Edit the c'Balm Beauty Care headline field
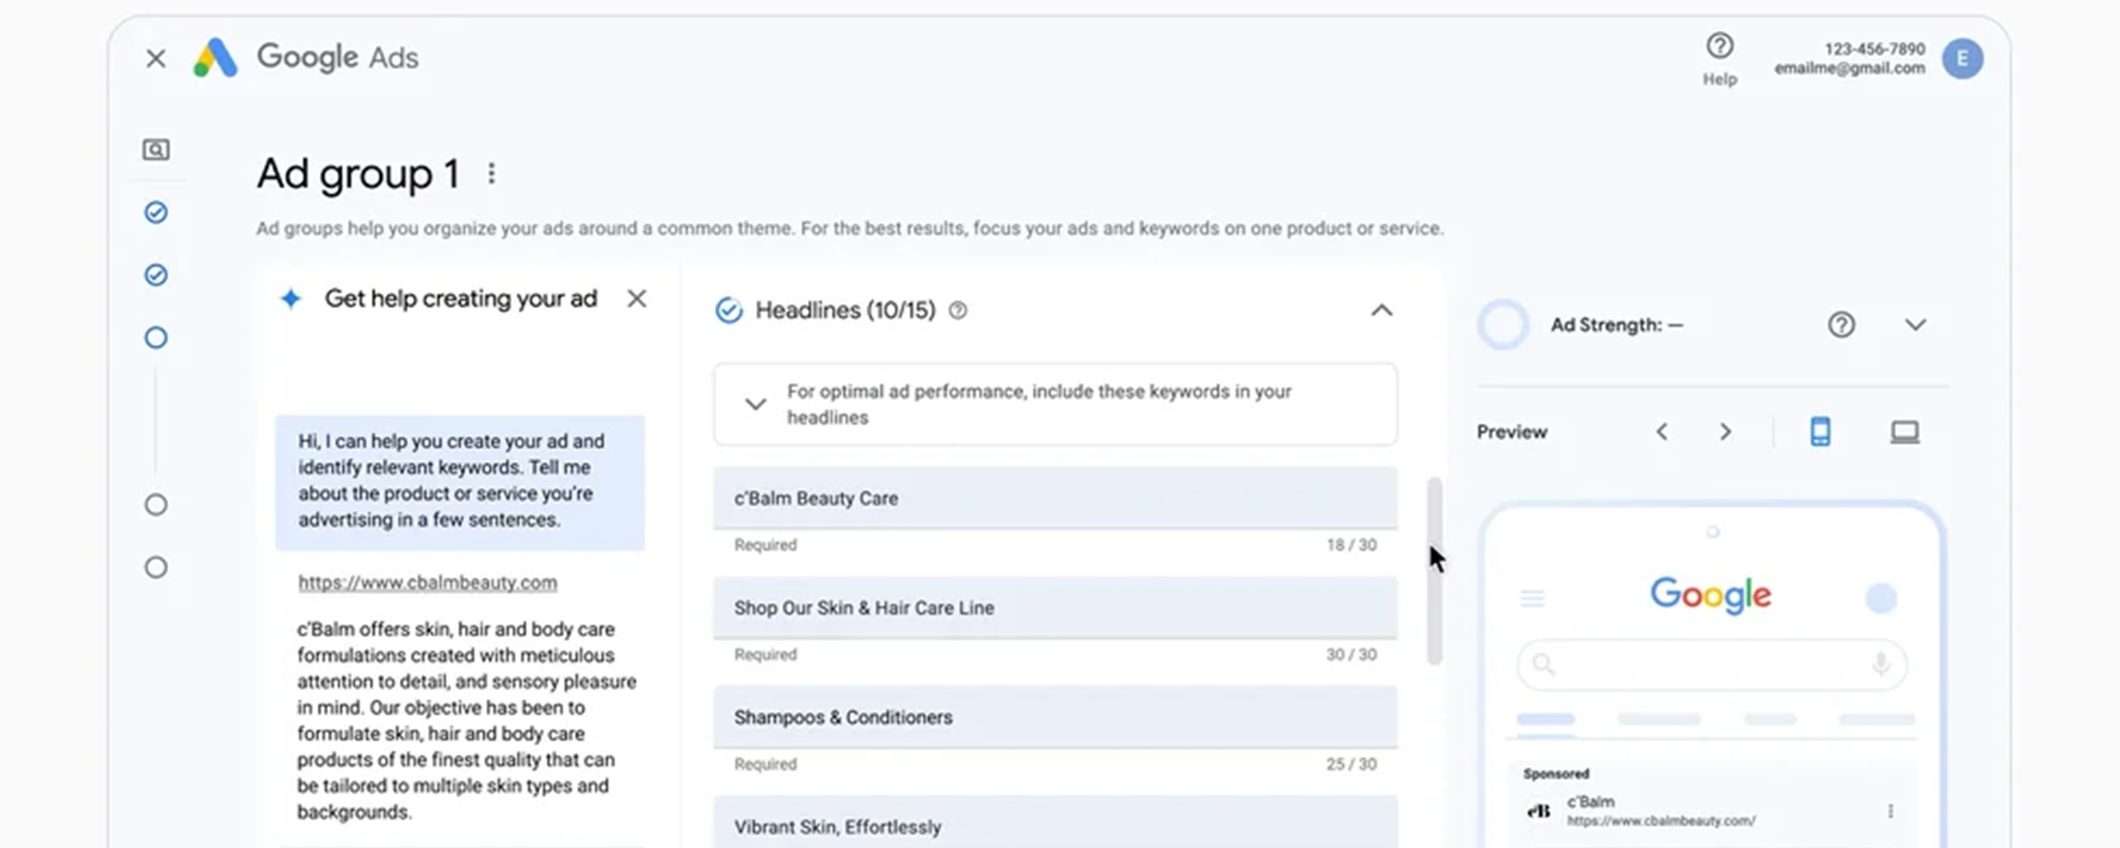Image resolution: width=2120 pixels, height=848 pixels. click(x=1054, y=498)
